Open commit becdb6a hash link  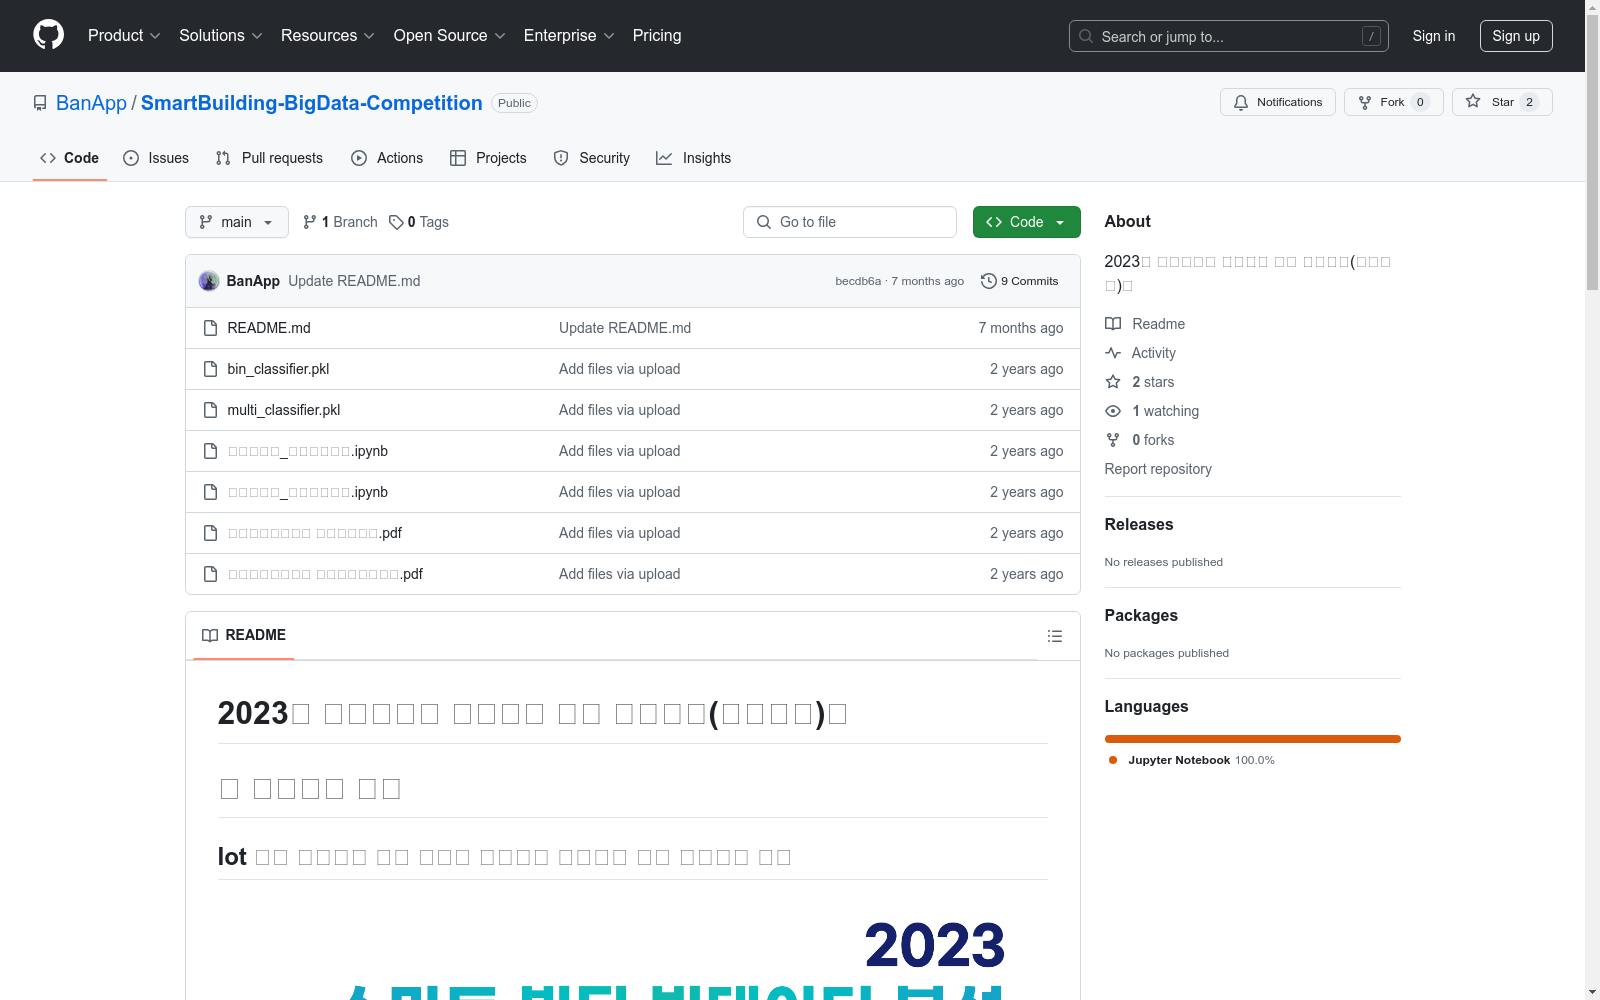coord(858,281)
